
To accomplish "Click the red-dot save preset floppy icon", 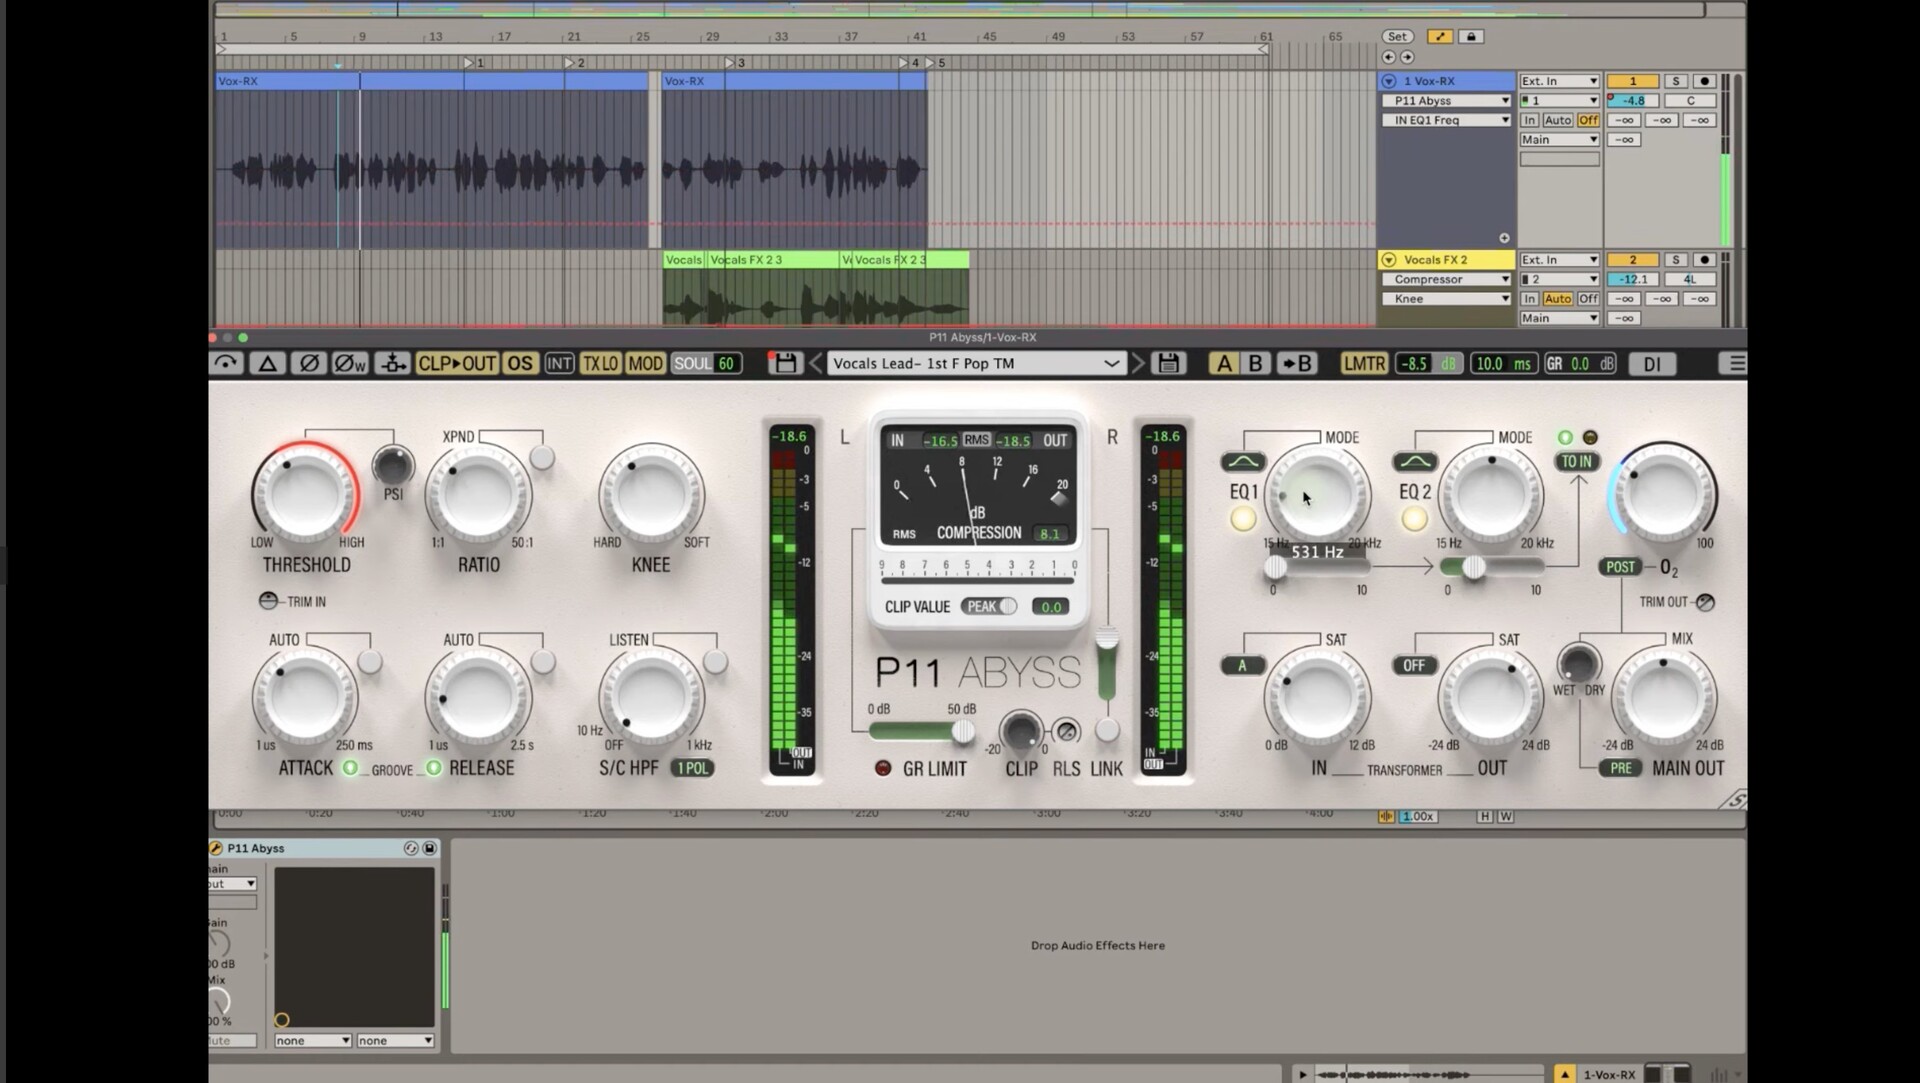I will 785,363.
